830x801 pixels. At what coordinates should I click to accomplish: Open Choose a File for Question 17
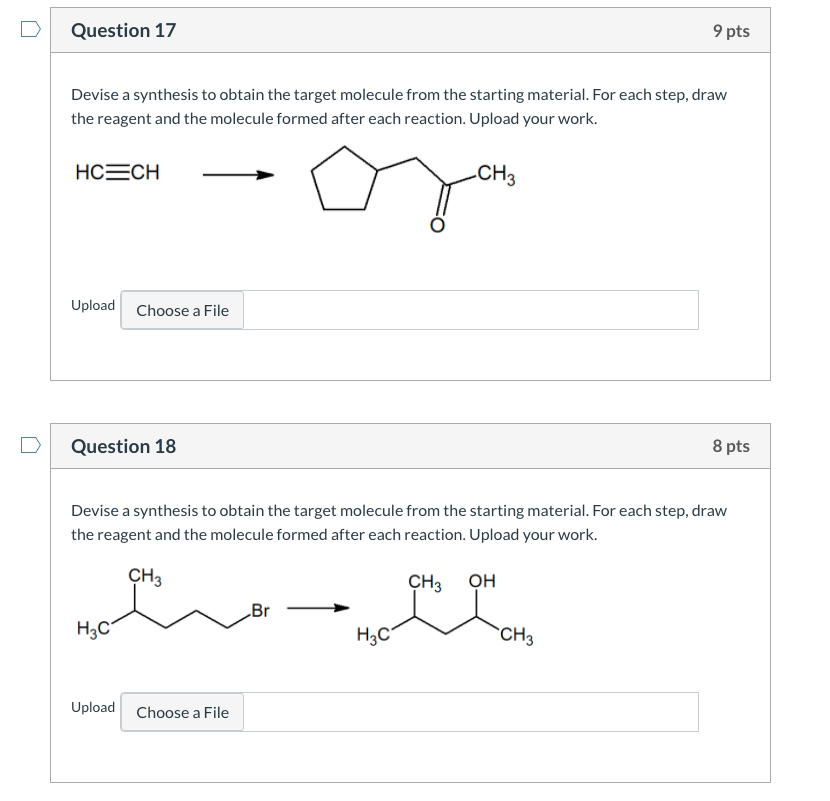click(x=181, y=310)
